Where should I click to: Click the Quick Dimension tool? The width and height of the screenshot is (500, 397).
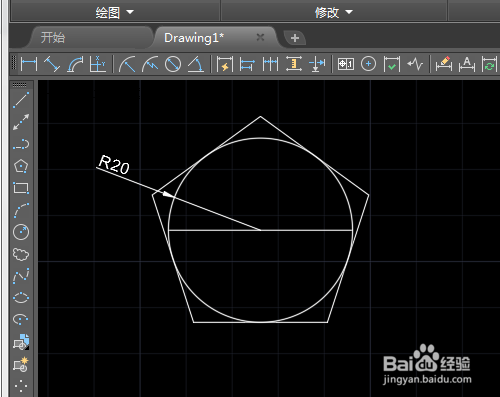click(225, 64)
